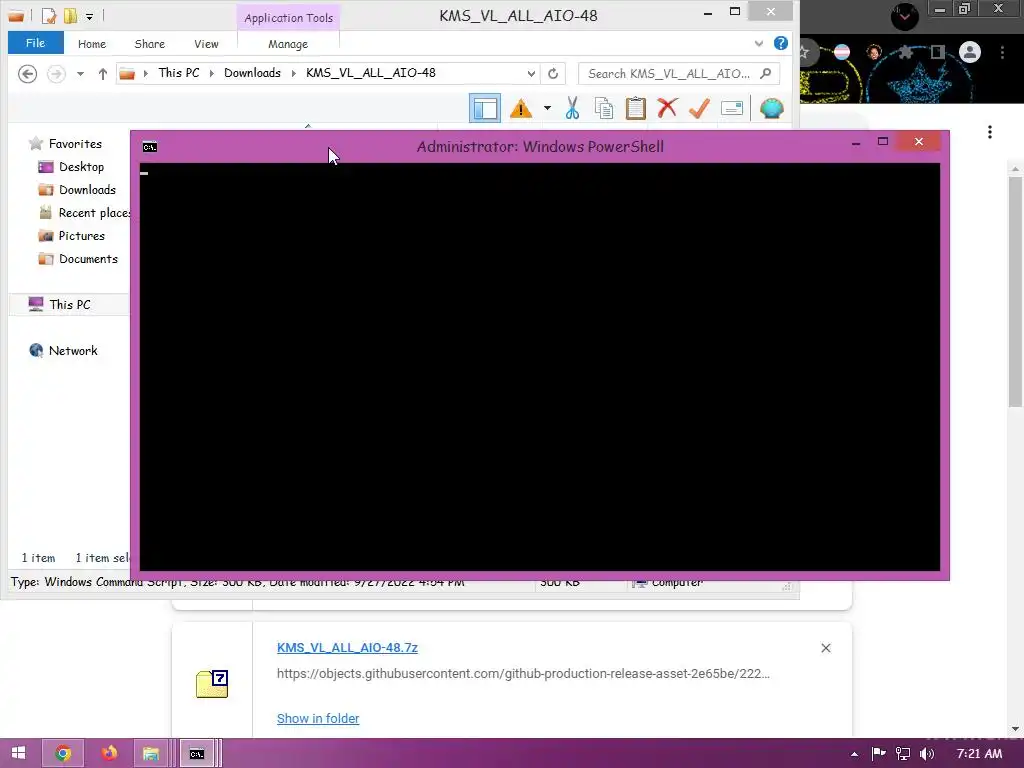Click the Application Tools contextual tab
1024x768 pixels.
click(288, 18)
